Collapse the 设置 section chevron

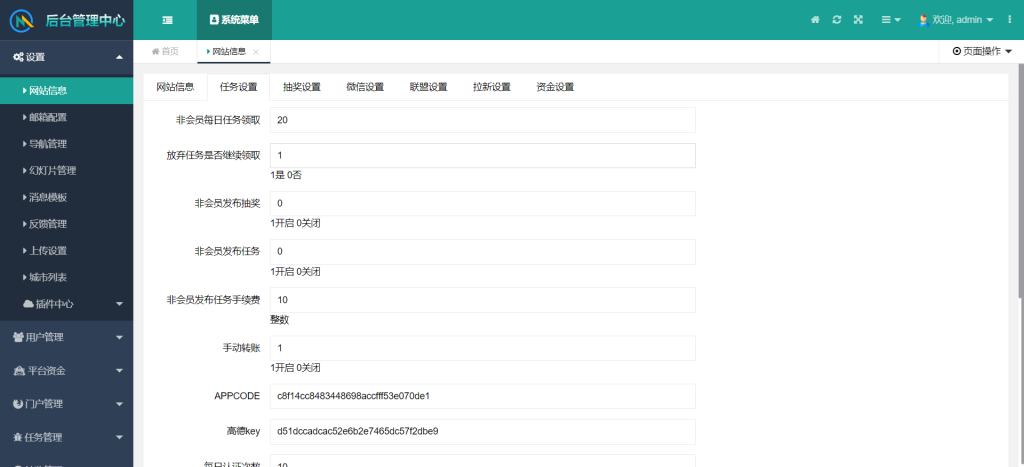tap(119, 57)
